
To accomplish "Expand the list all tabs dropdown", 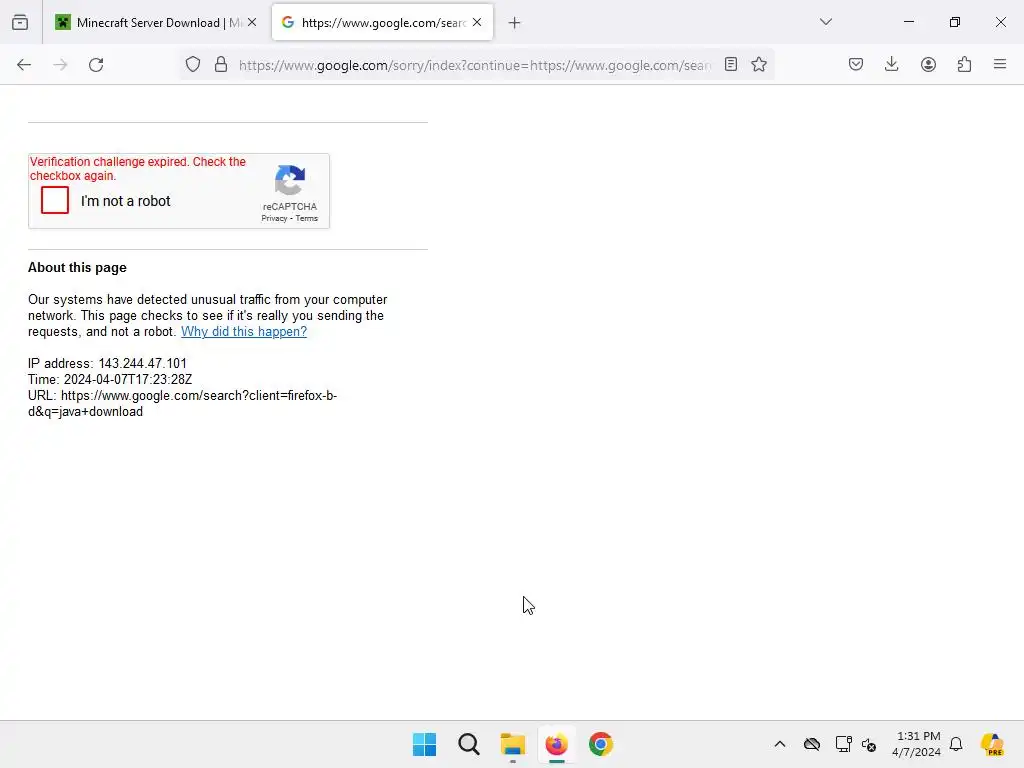I will (826, 22).
